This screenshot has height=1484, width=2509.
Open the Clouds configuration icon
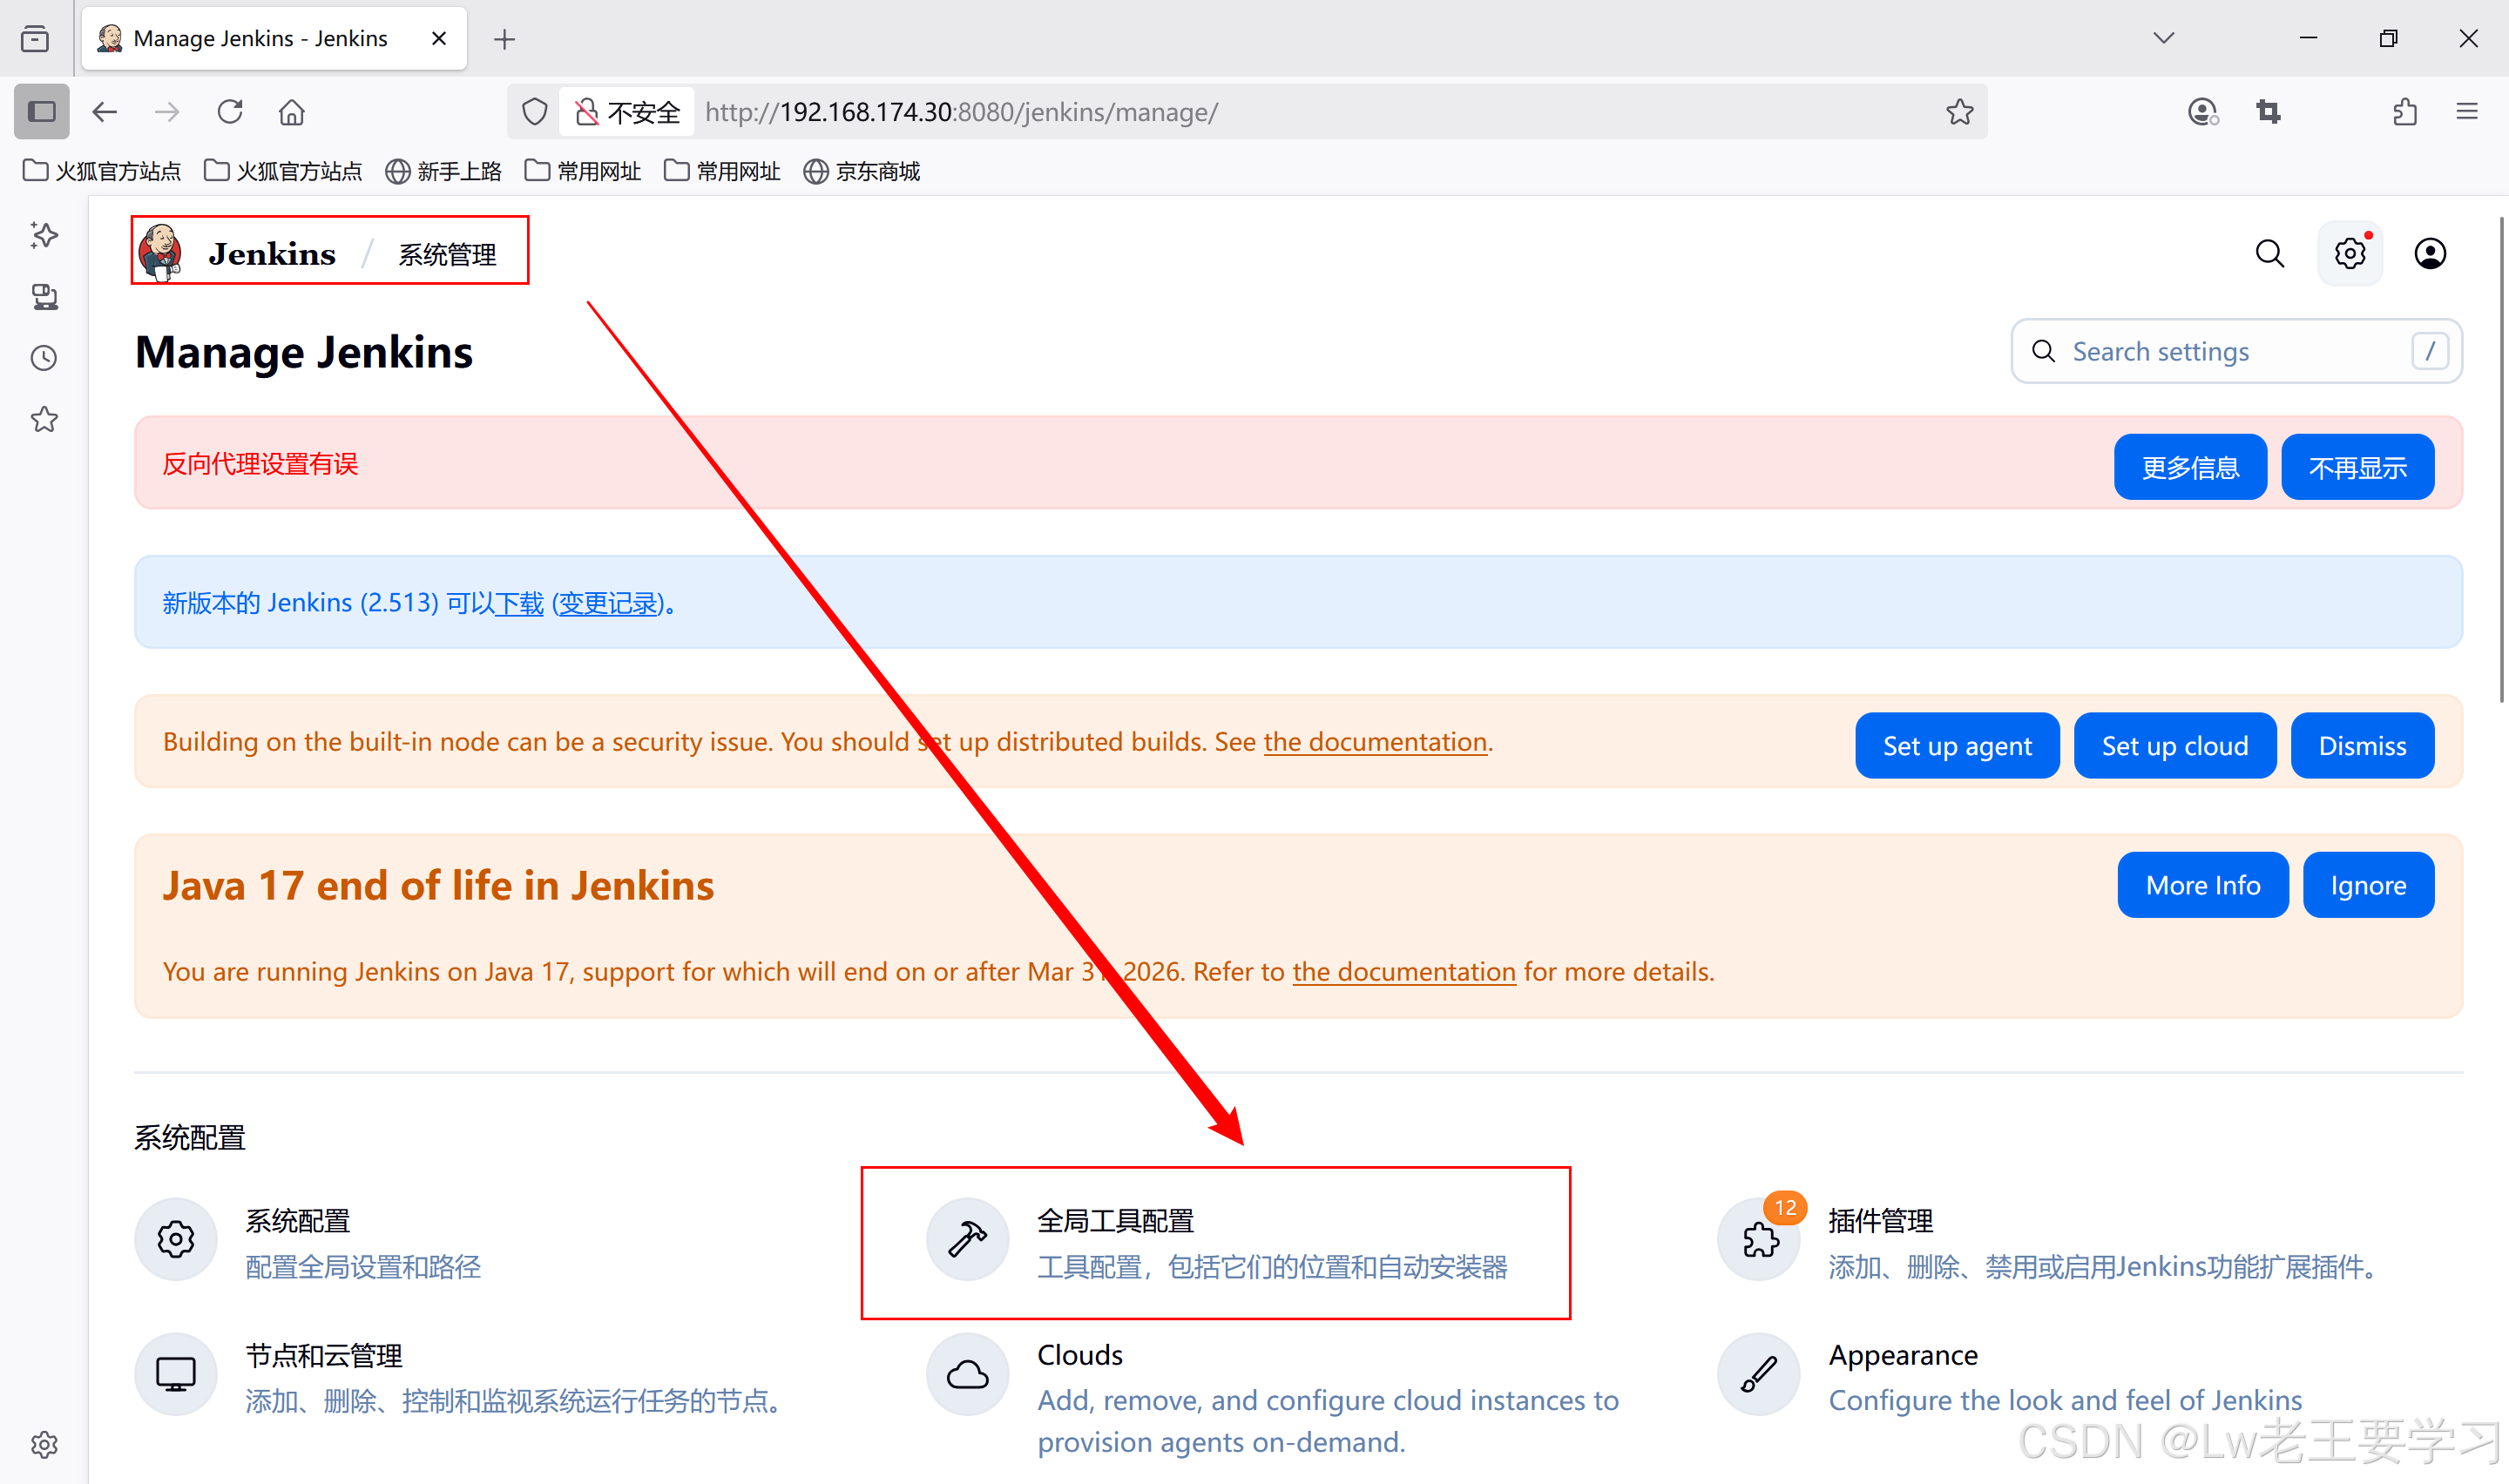(x=966, y=1374)
